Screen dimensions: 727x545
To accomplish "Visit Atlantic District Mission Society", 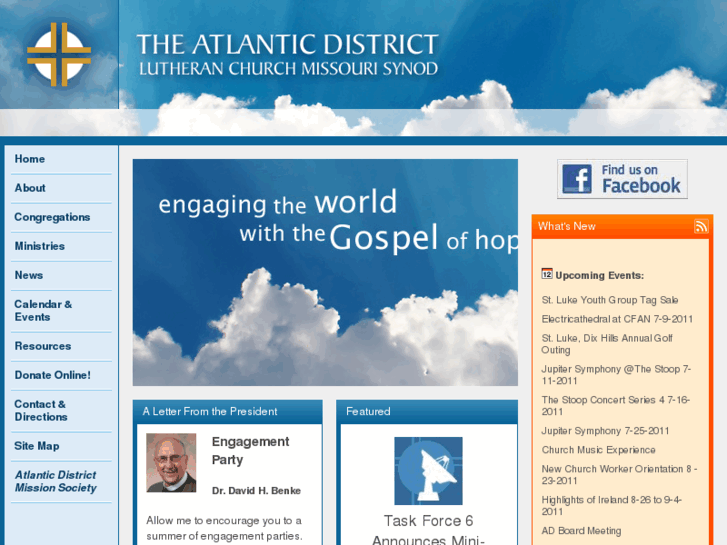I will click(56, 481).
